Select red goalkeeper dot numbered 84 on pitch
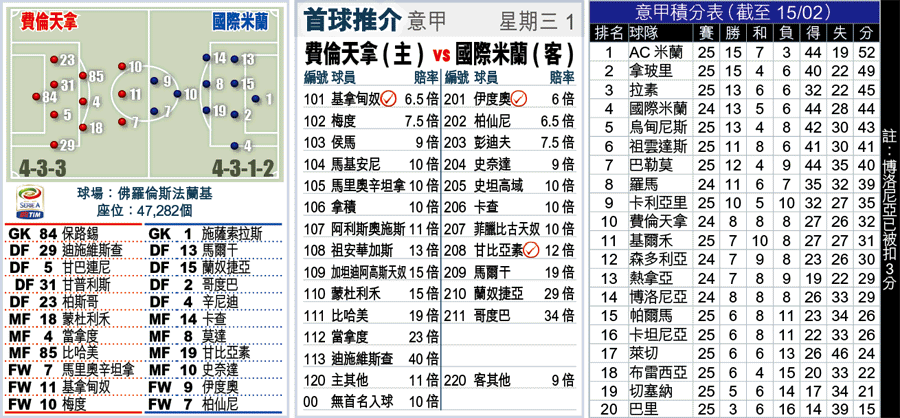 pyautogui.click(x=37, y=97)
